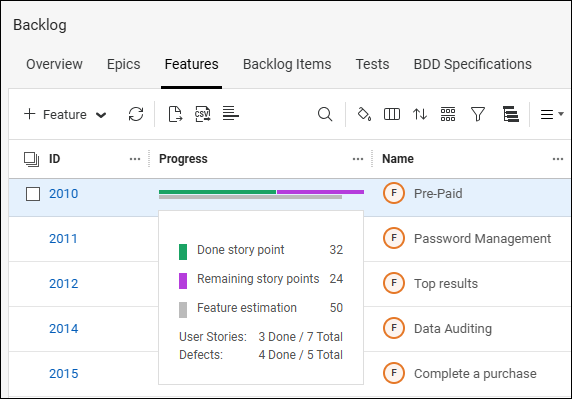Image resolution: width=572 pixels, height=399 pixels.
Task: Click the export document icon
Action: pyautogui.click(x=175, y=114)
